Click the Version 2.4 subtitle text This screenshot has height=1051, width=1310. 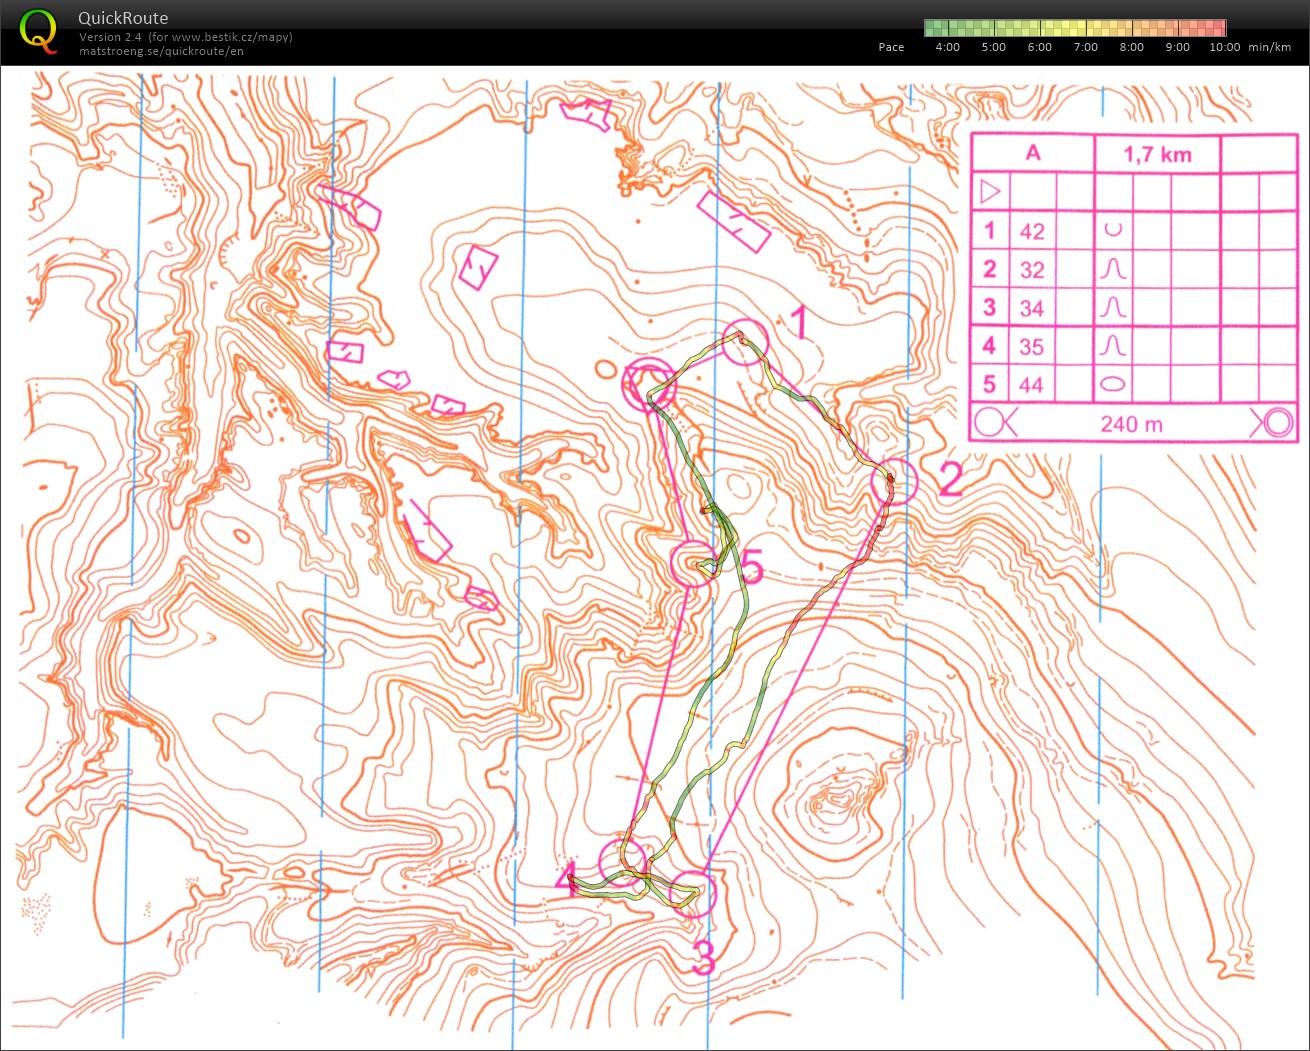186,37
